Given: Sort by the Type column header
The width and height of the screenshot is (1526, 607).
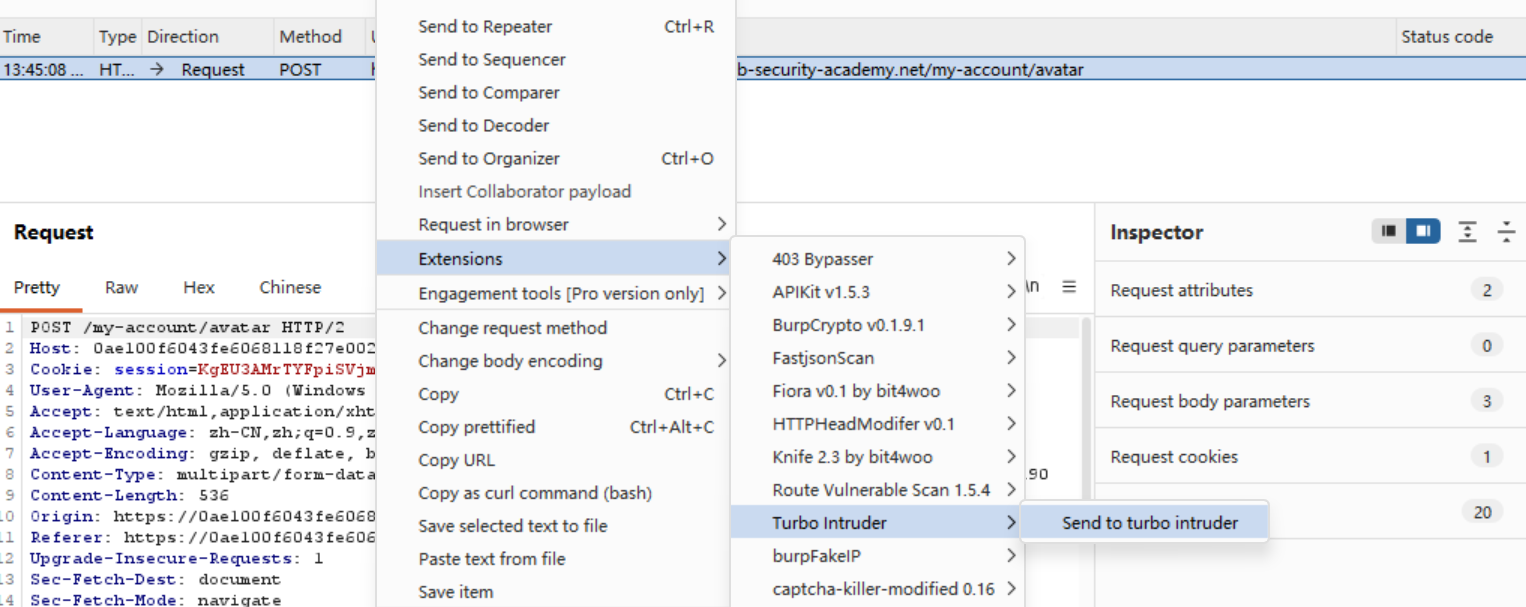Looking at the screenshot, I should [x=117, y=37].
